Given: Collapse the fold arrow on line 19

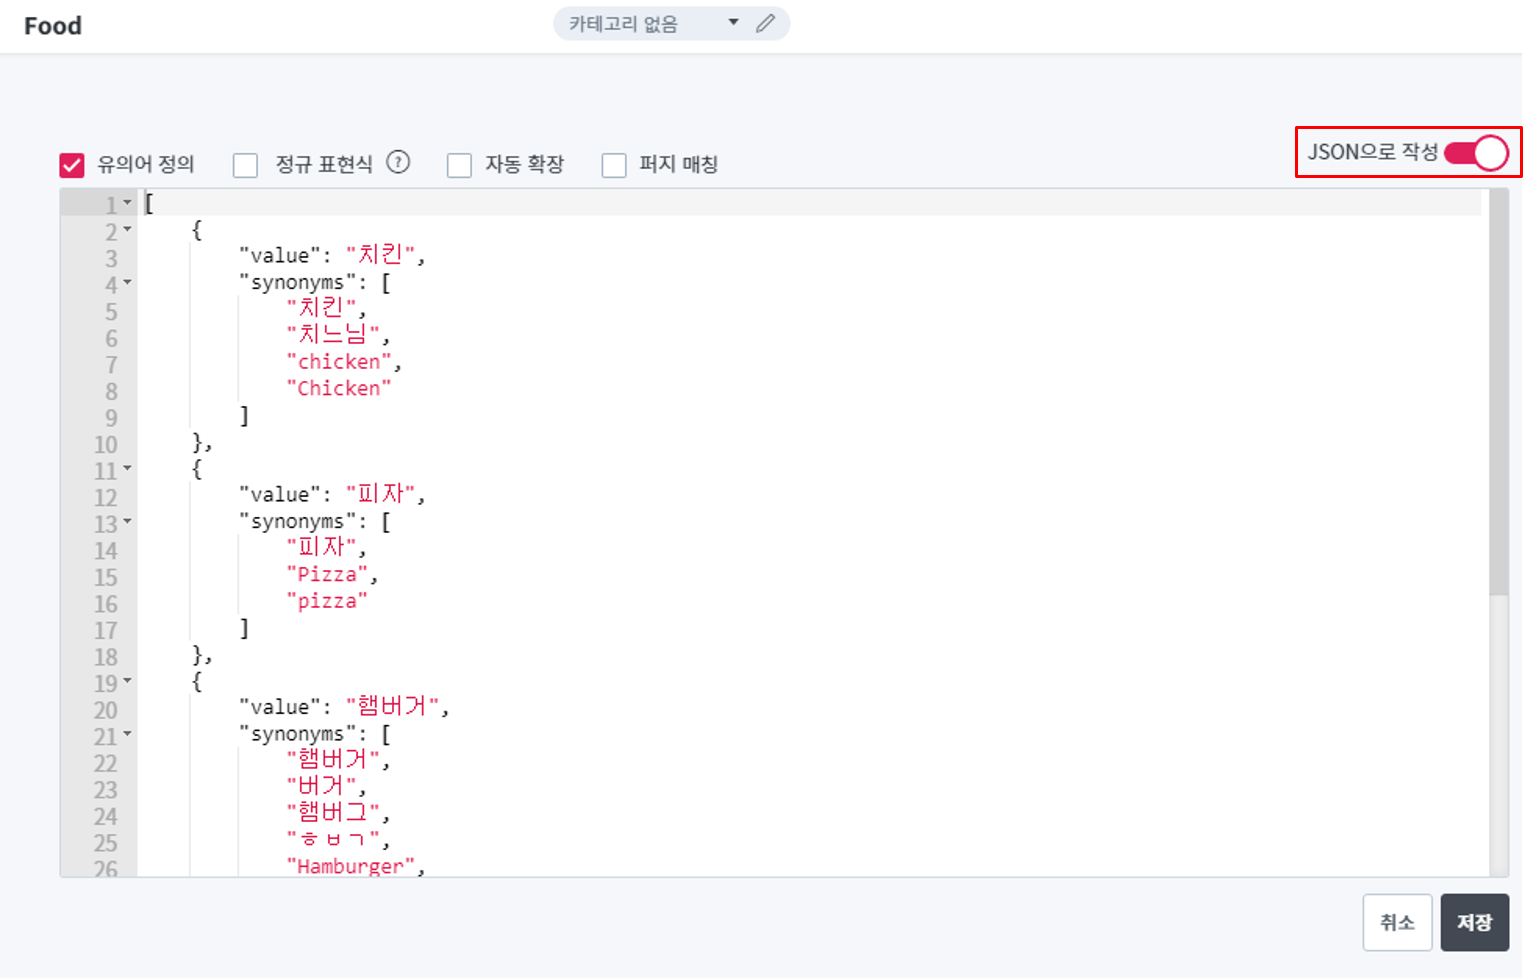Looking at the screenshot, I should point(127,682).
